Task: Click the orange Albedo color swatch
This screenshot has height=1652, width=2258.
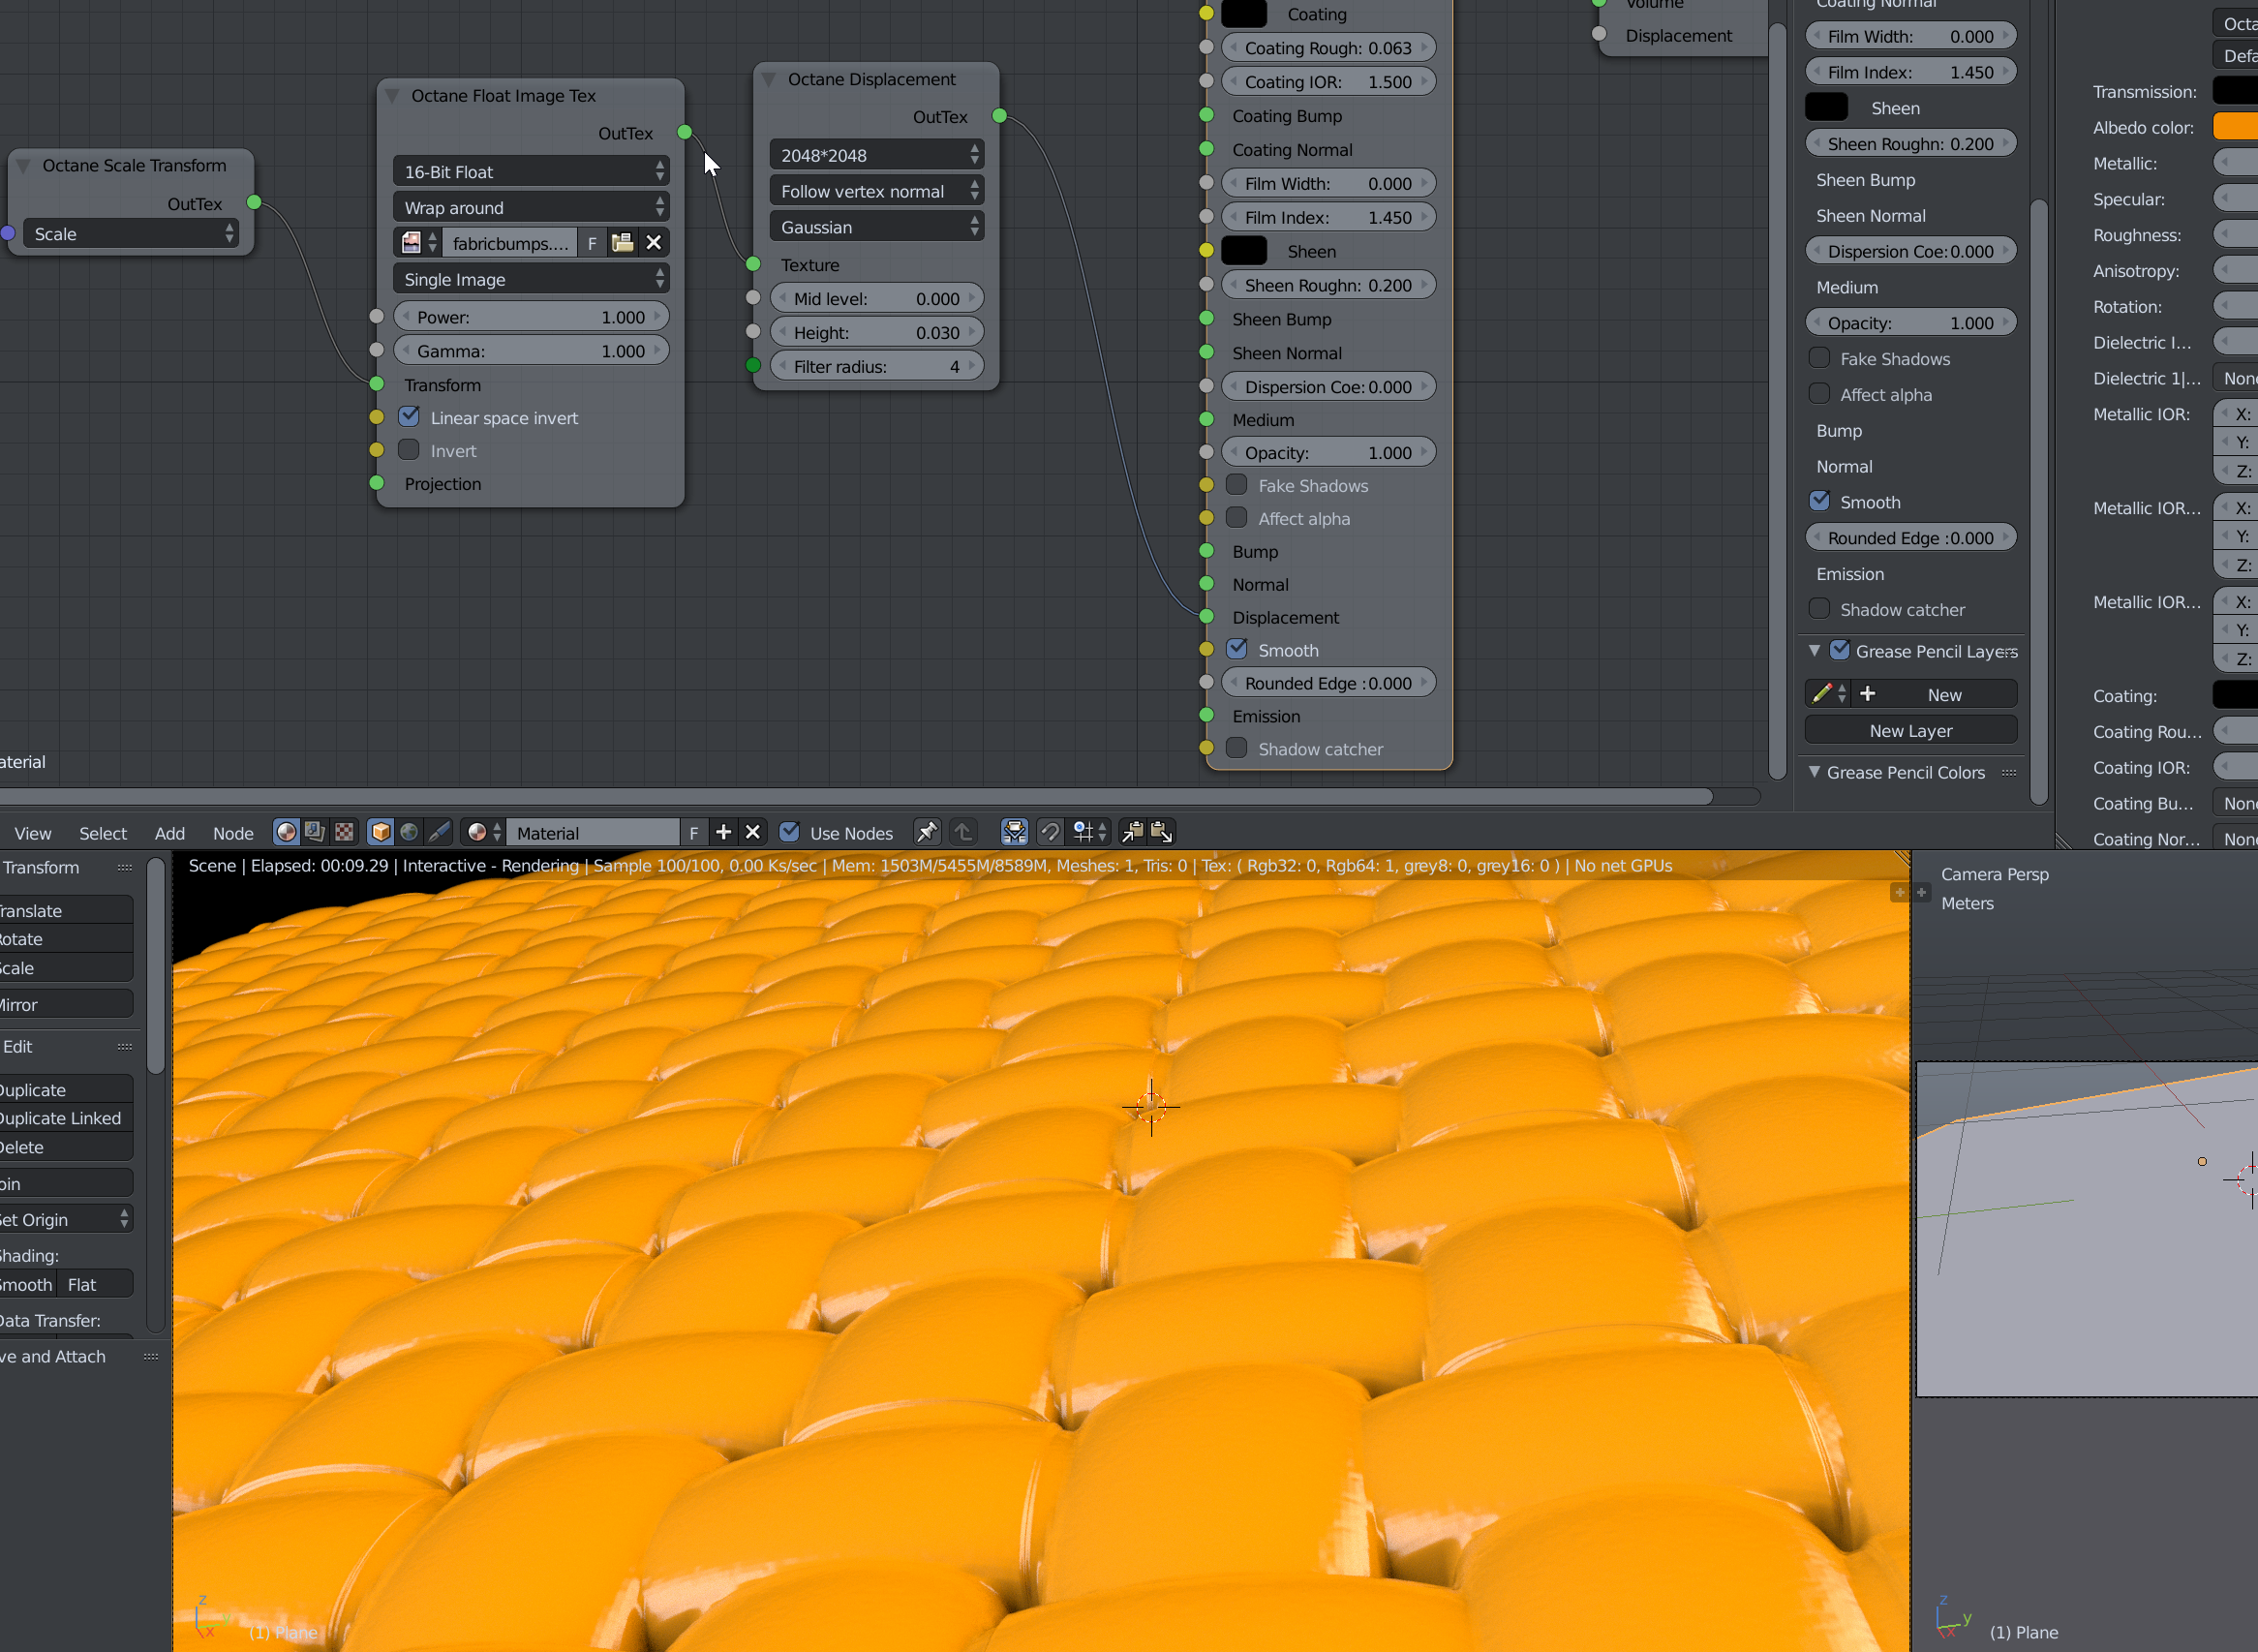Action: point(2238,127)
